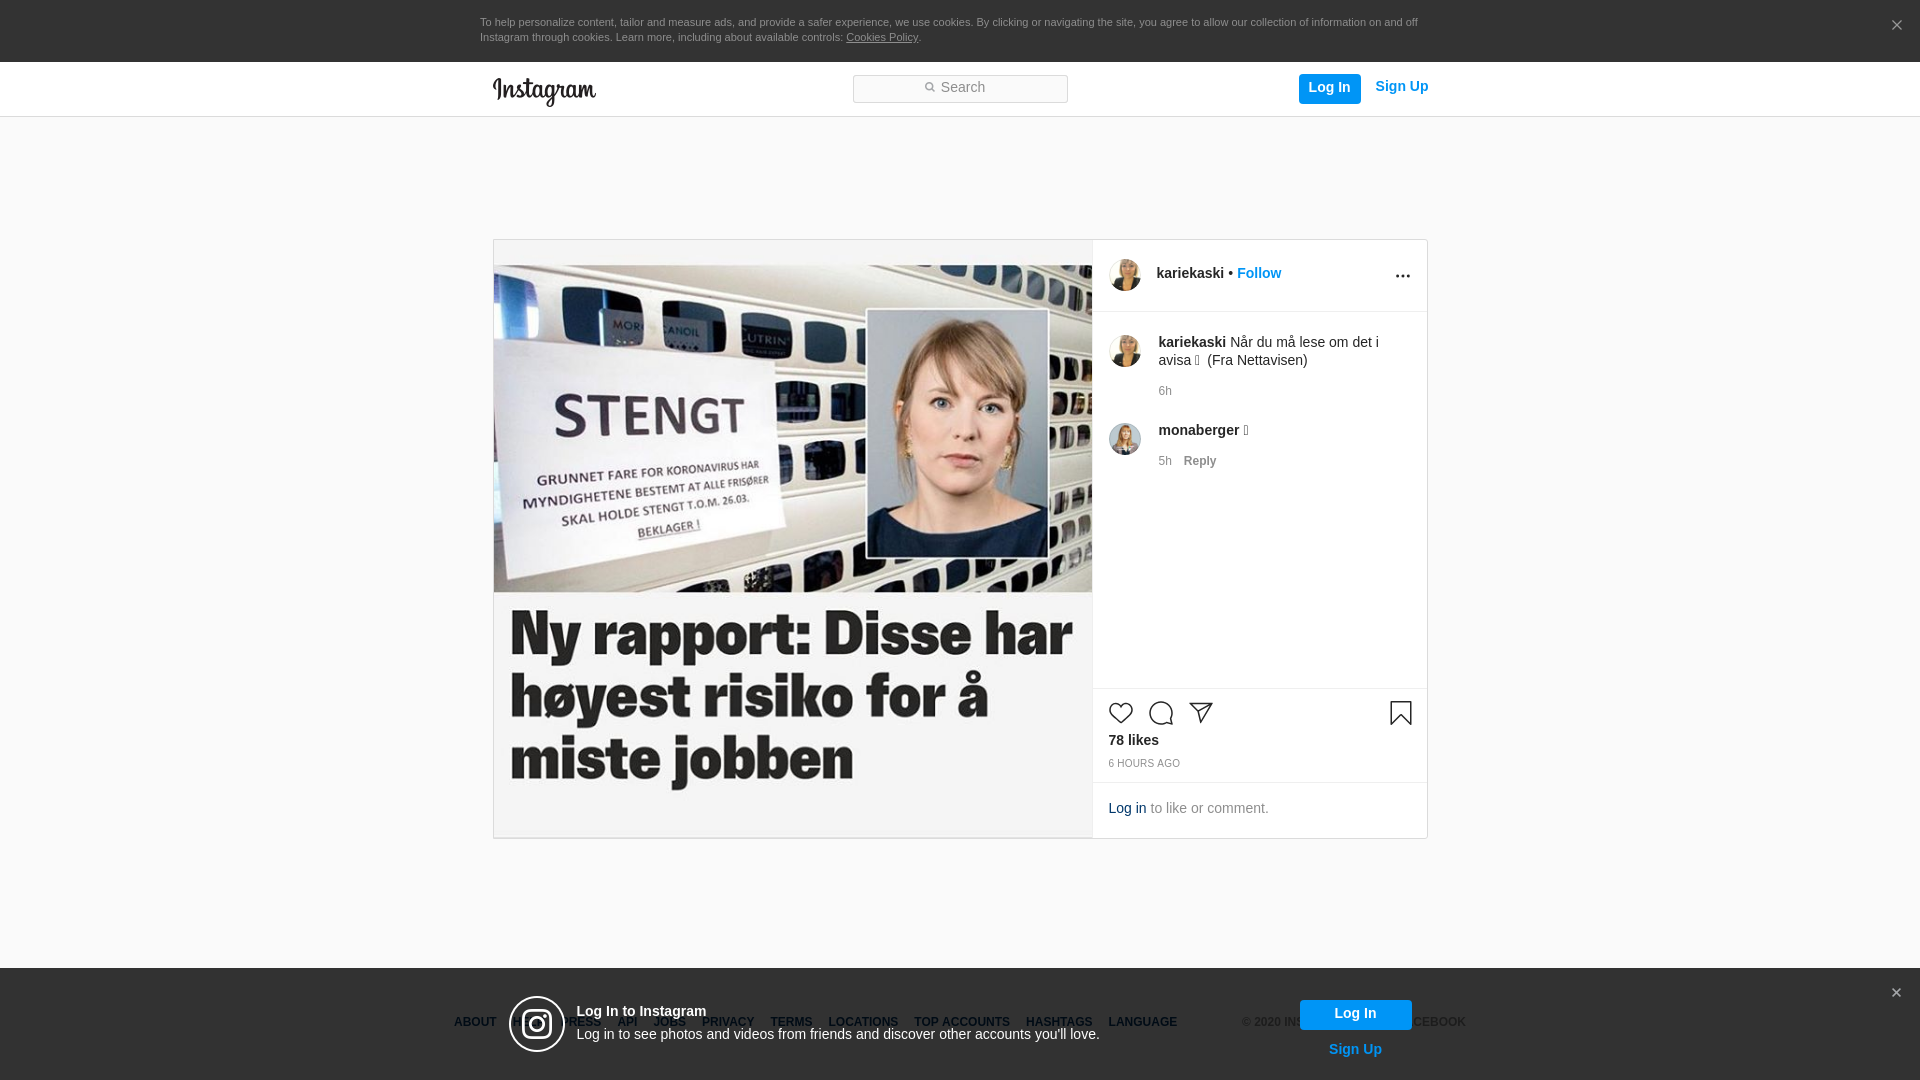Open TOP ACCOUNTS footer link
Image resolution: width=1920 pixels, height=1080 pixels.
click(961, 1022)
